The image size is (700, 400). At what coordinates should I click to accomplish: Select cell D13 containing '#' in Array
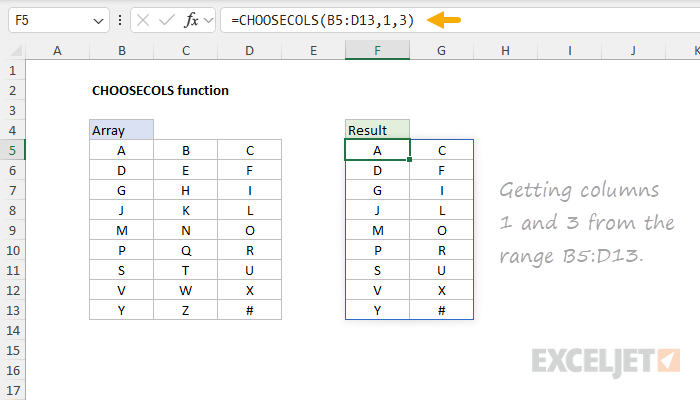point(250,310)
